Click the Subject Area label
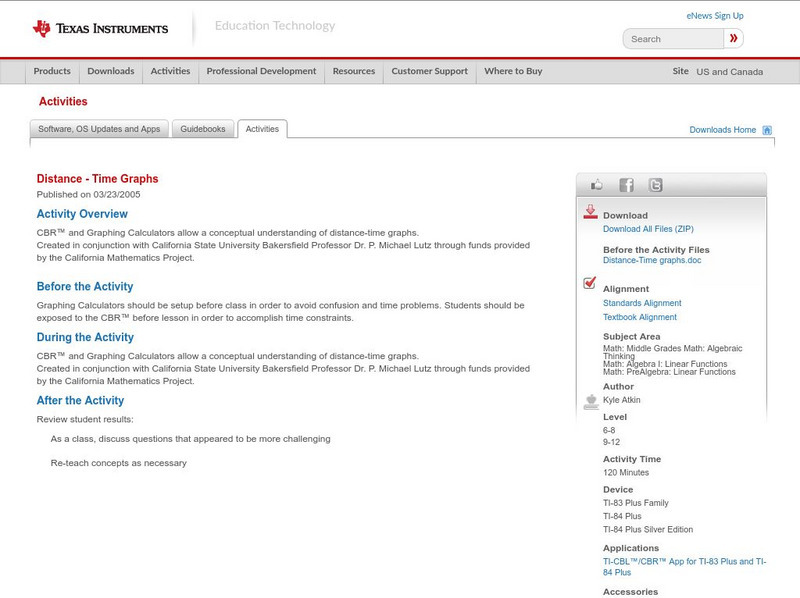 [x=632, y=337]
